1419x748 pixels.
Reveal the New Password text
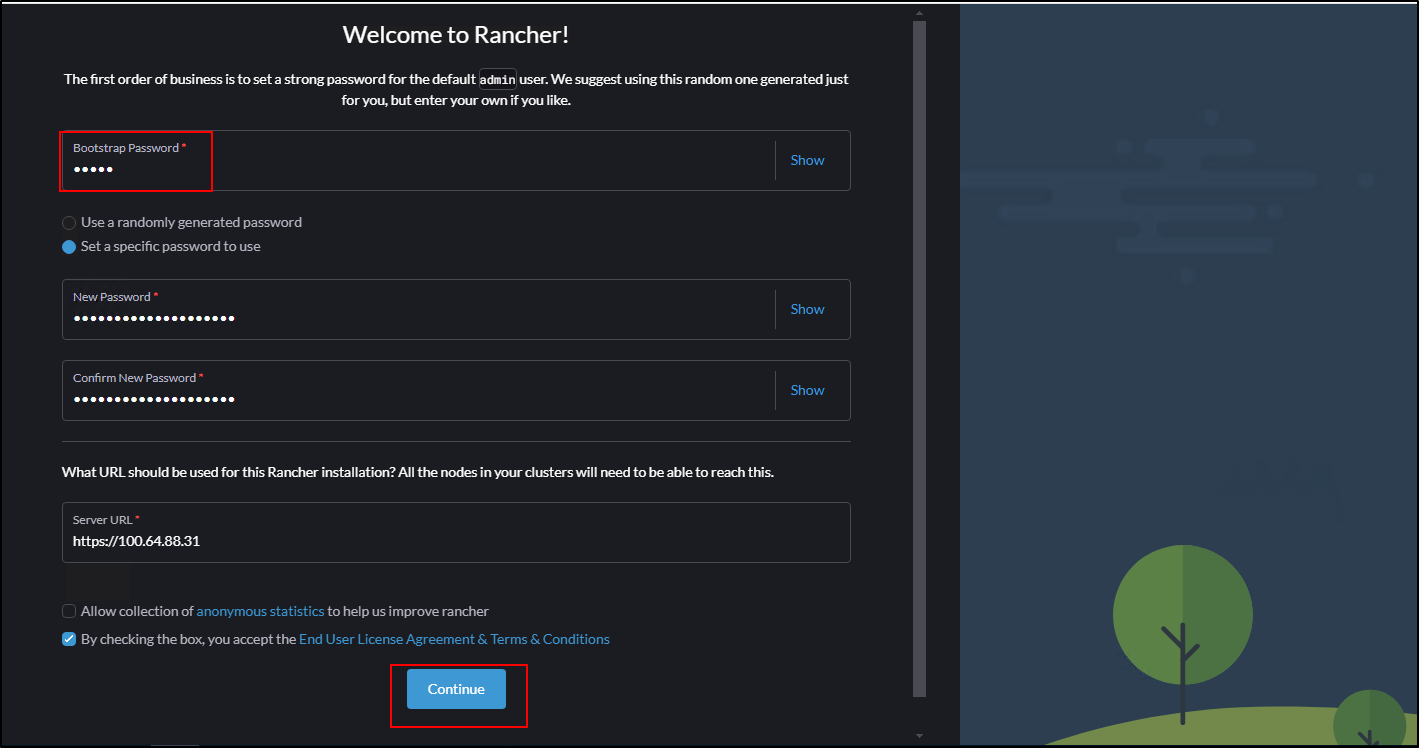coord(807,309)
